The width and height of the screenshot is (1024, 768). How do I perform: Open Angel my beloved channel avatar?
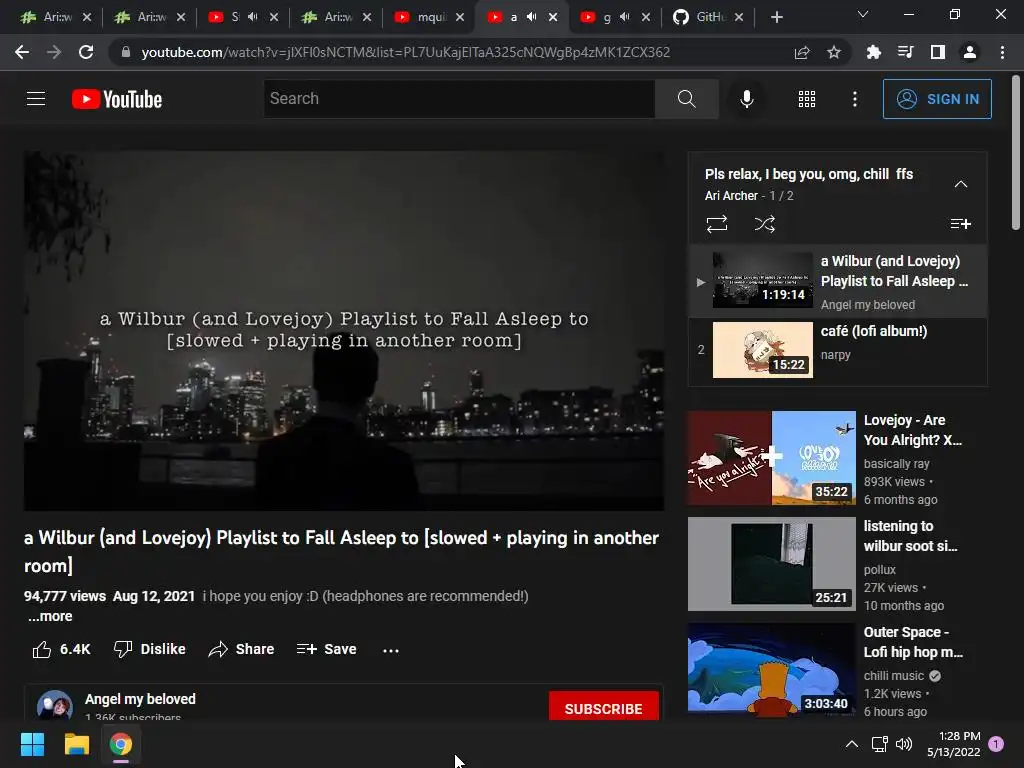click(x=55, y=705)
